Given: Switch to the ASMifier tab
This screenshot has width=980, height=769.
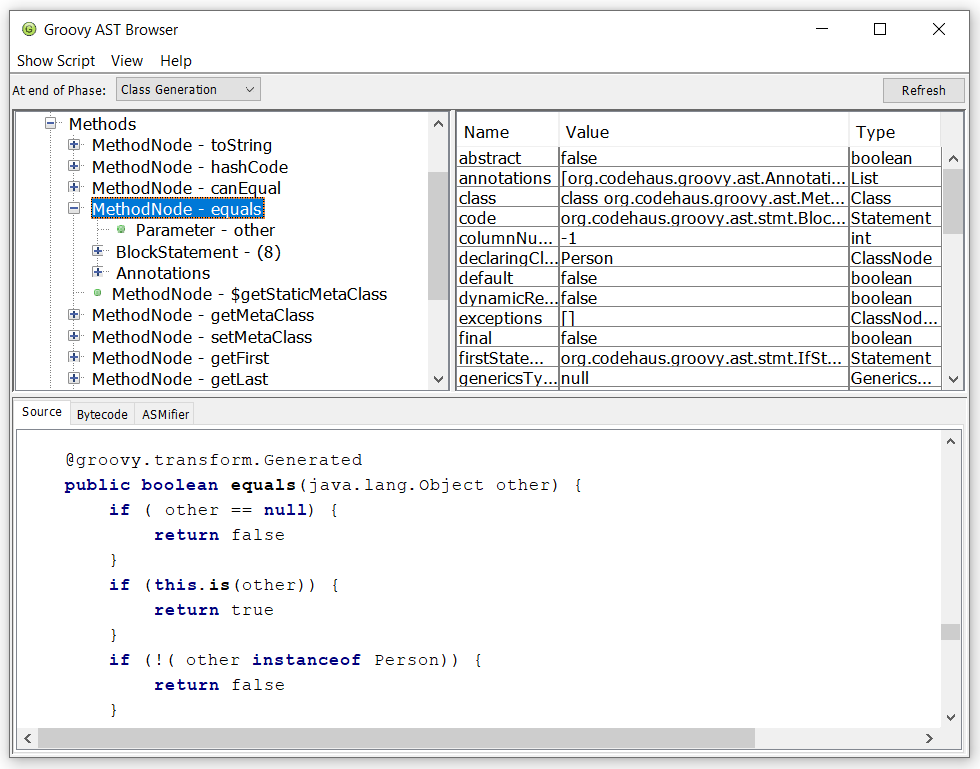Looking at the screenshot, I should click(x=163, y=413).
